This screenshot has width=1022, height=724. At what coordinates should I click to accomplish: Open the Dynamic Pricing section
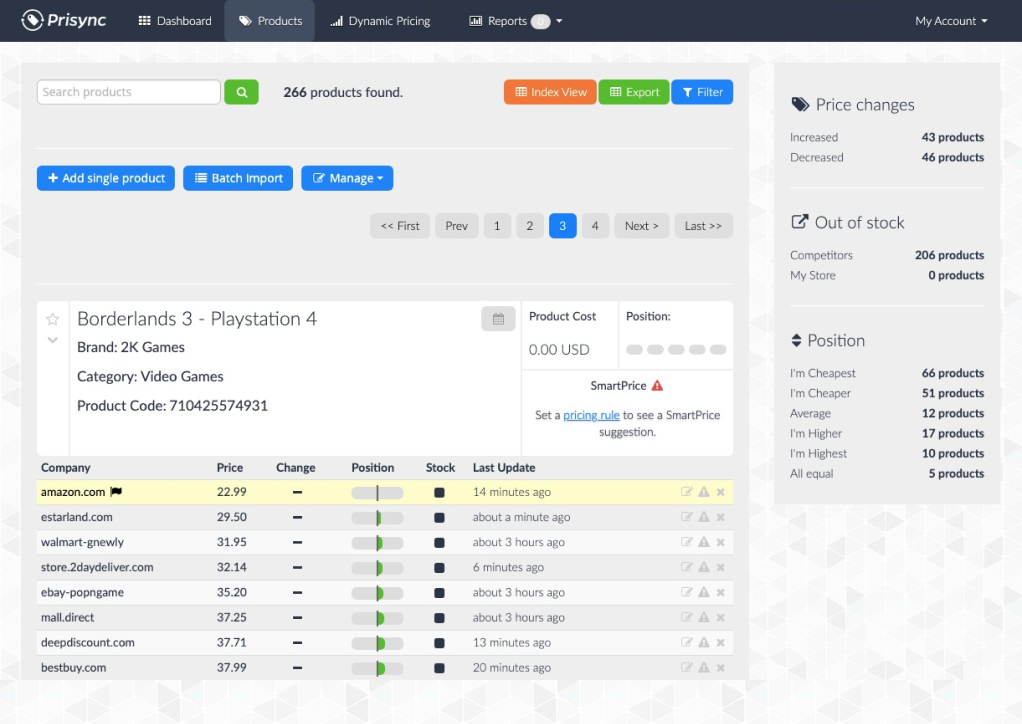click(x=380, y=20)
